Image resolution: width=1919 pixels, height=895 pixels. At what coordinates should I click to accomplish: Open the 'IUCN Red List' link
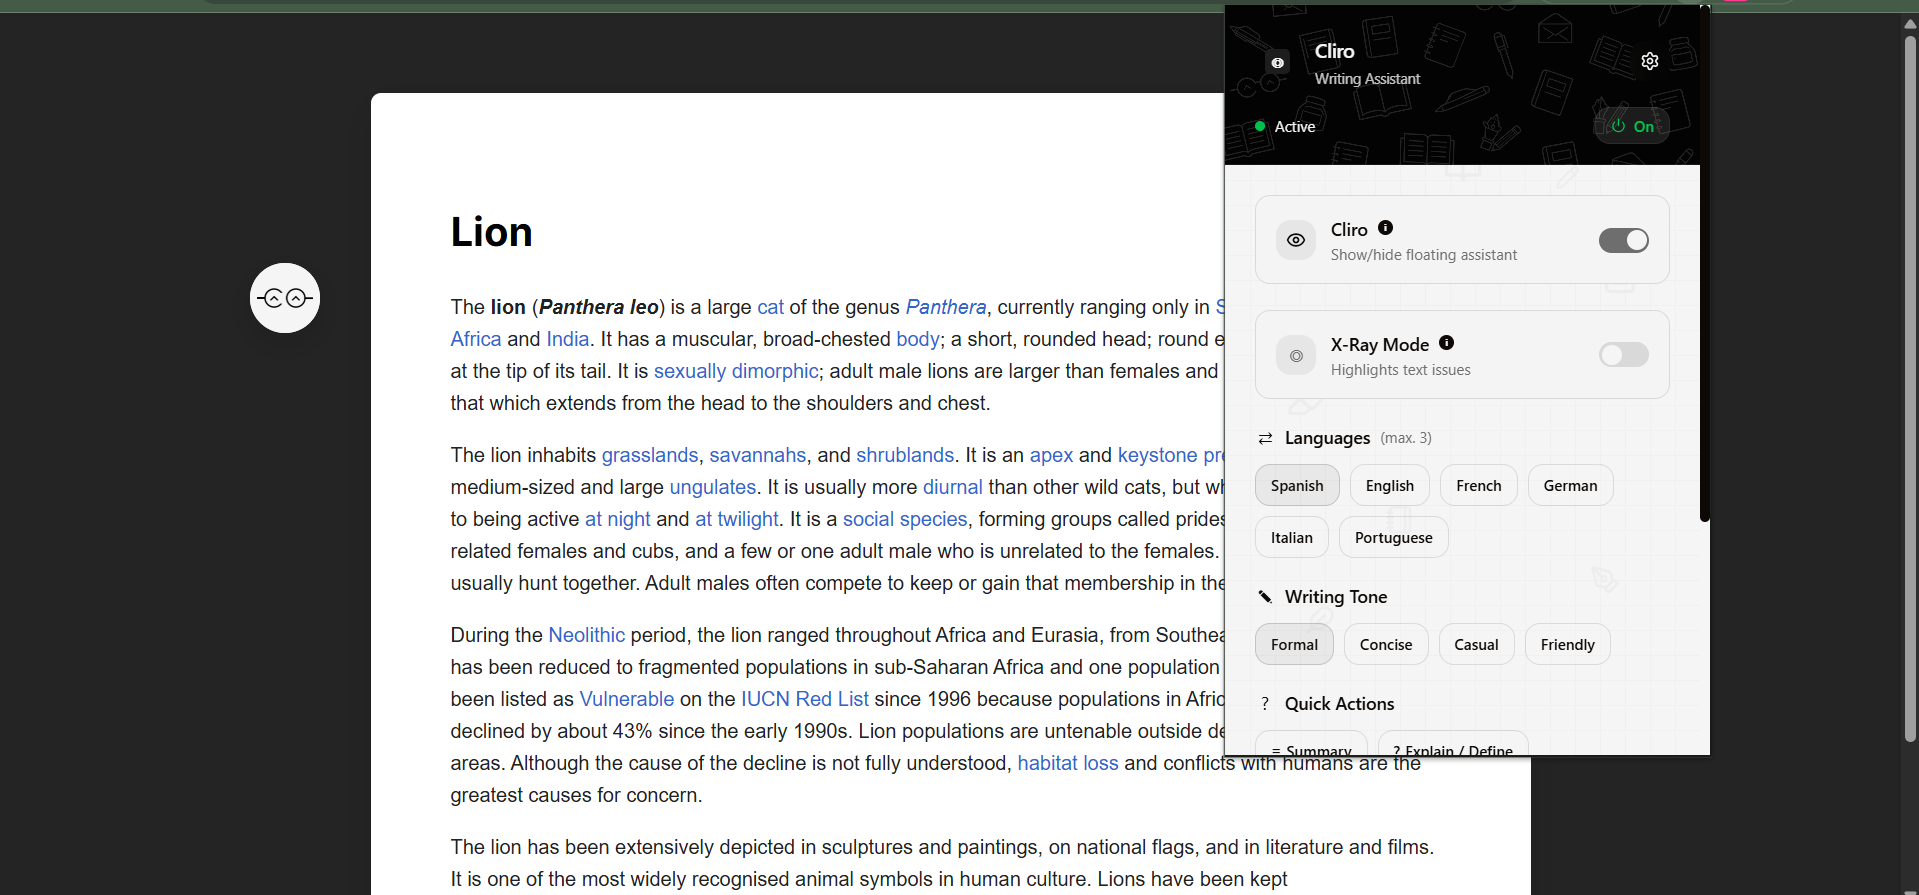coord(805,699)
